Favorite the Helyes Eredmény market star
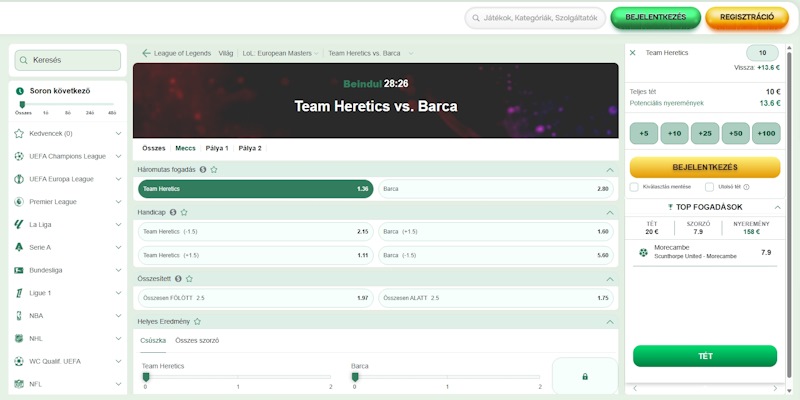This screenshot has width=800, height=400. 197,321
